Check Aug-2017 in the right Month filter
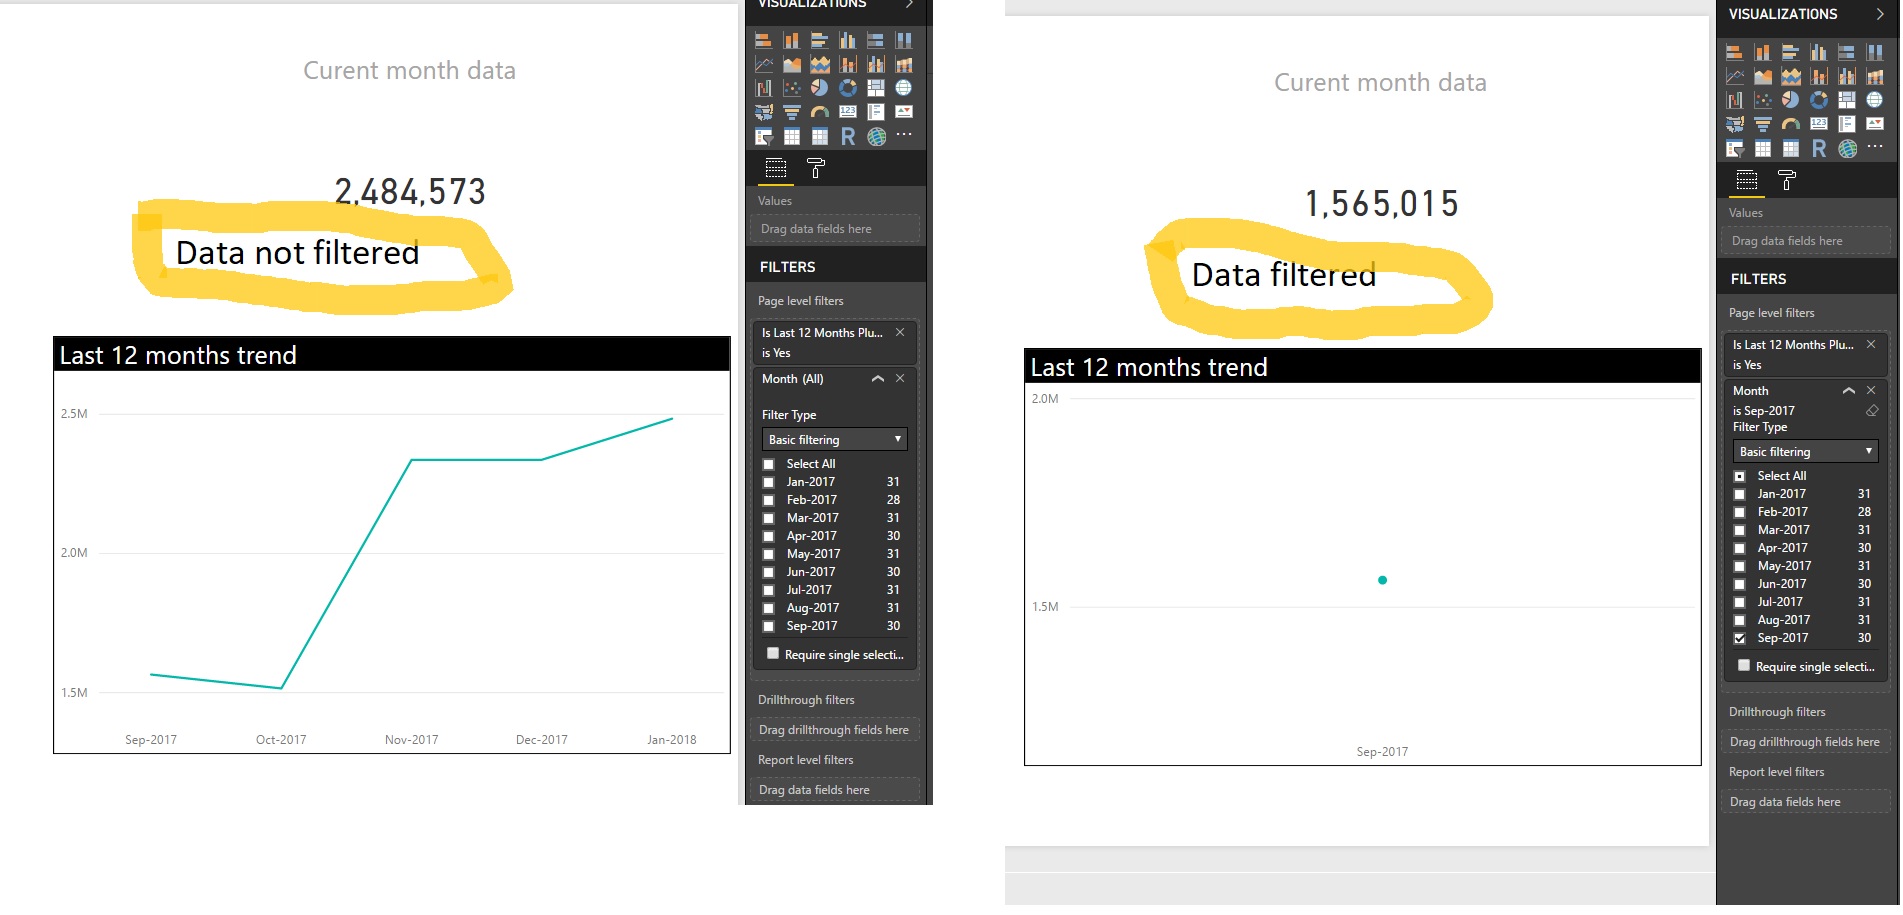This screenshot has height=915, width=1903. coord(1740,620)
